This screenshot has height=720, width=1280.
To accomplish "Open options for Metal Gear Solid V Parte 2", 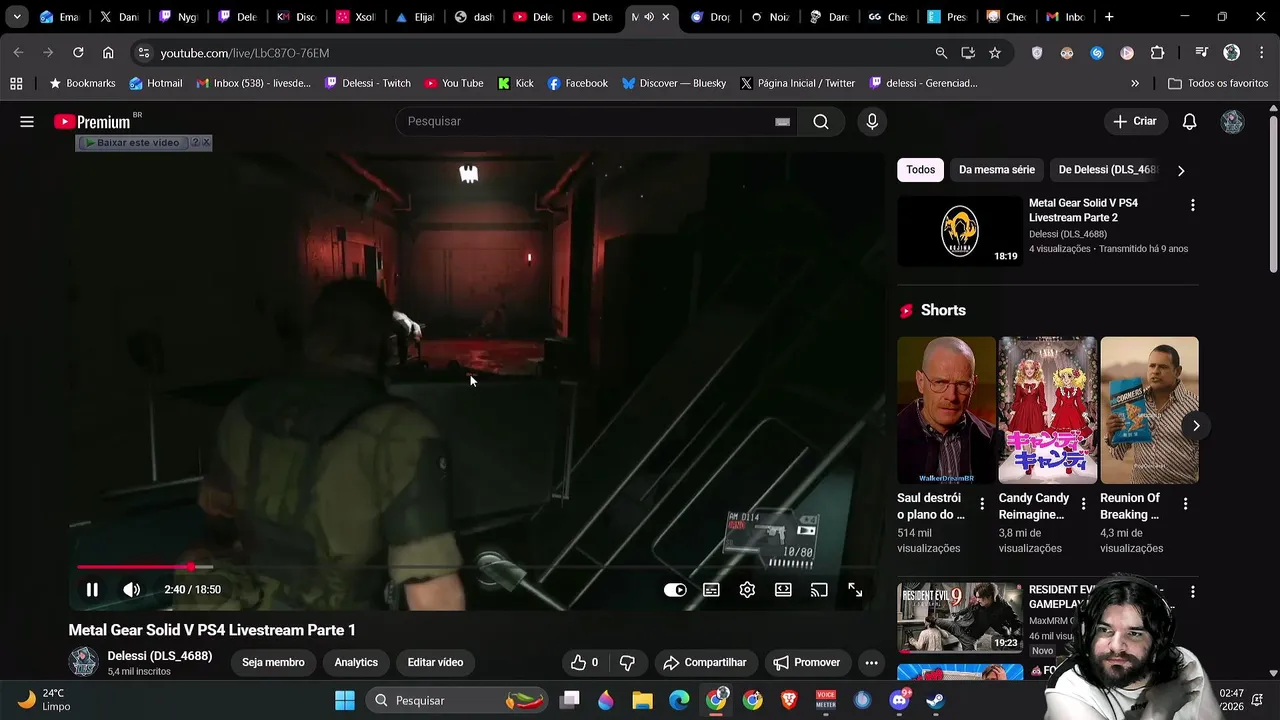I will point(1192,205).
